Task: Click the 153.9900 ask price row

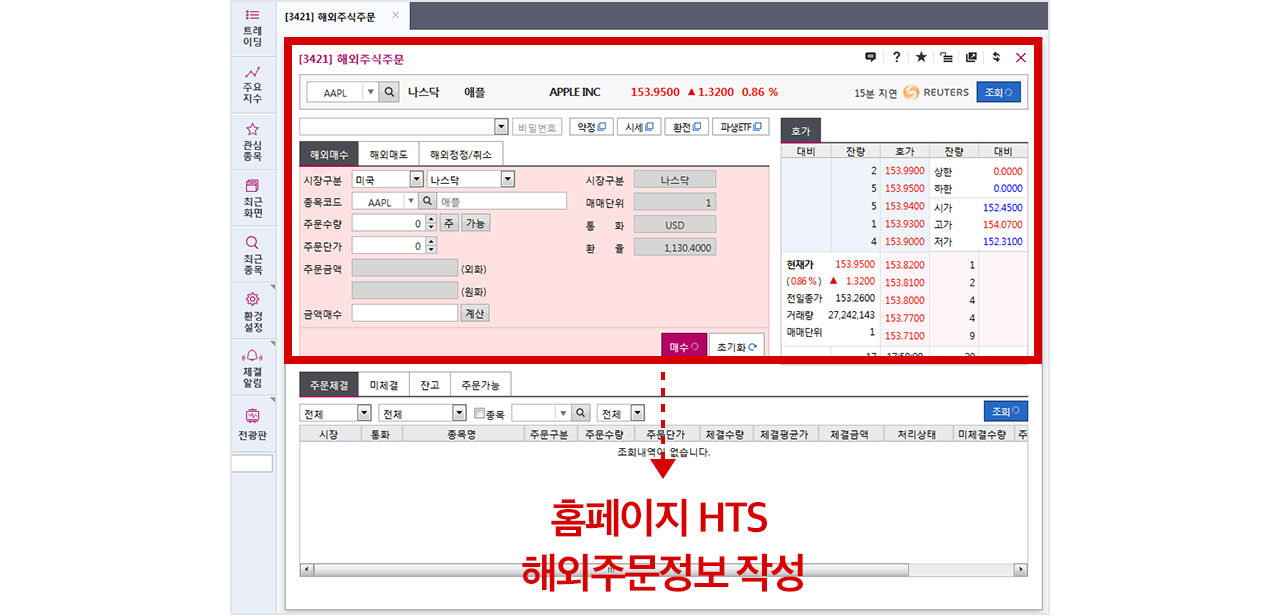Action: pos(904,171)
